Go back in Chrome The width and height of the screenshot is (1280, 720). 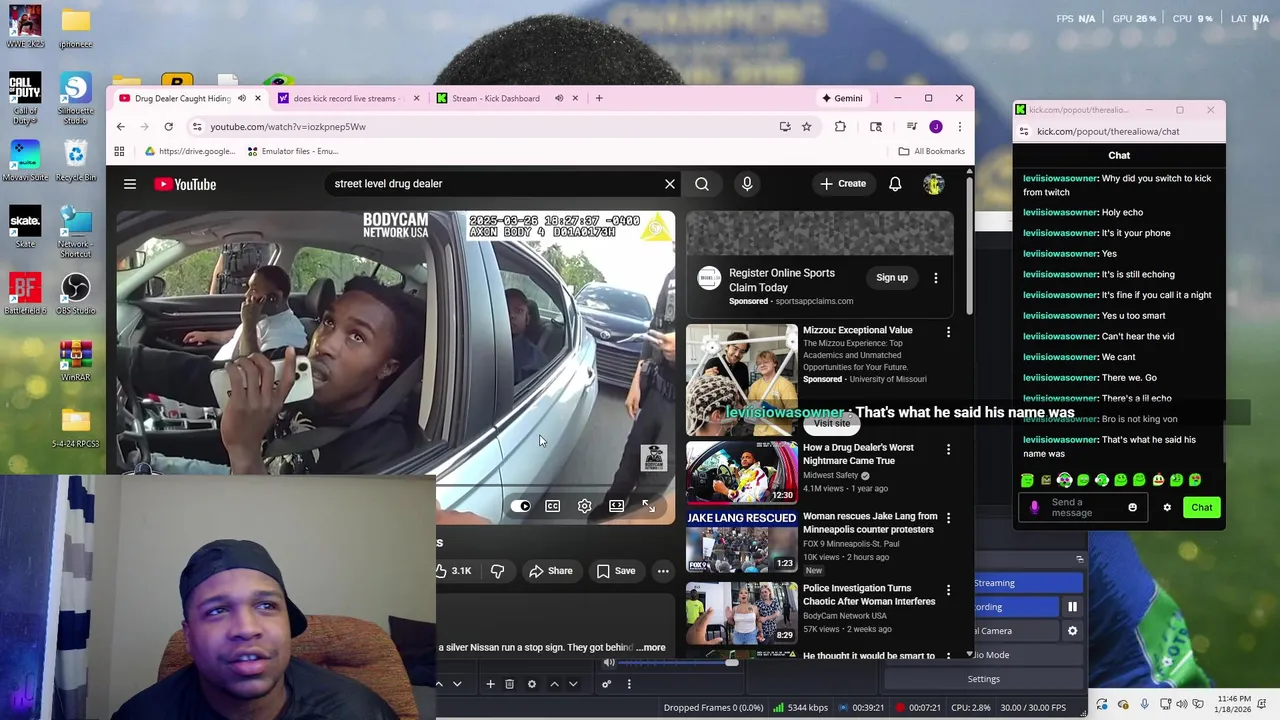120,127
